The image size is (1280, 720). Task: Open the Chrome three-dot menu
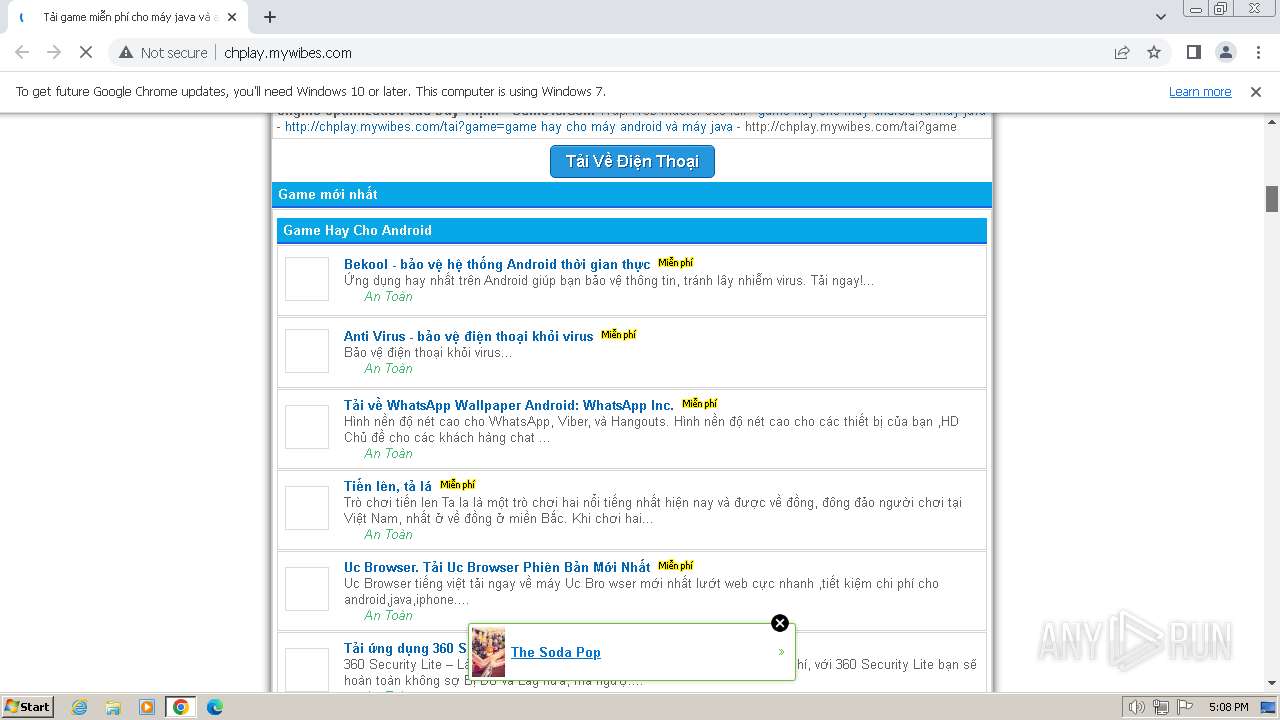1258,53
